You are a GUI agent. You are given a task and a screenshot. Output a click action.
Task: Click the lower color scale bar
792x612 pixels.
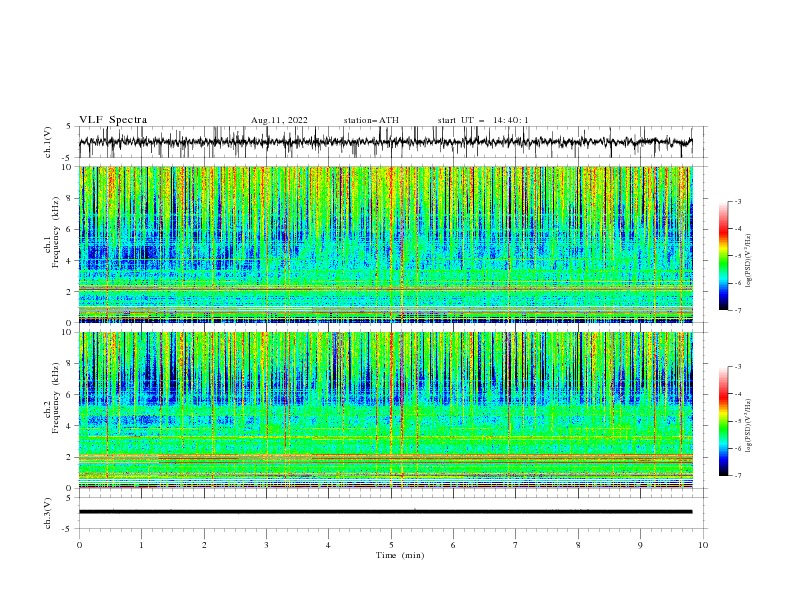coord(723,421)
